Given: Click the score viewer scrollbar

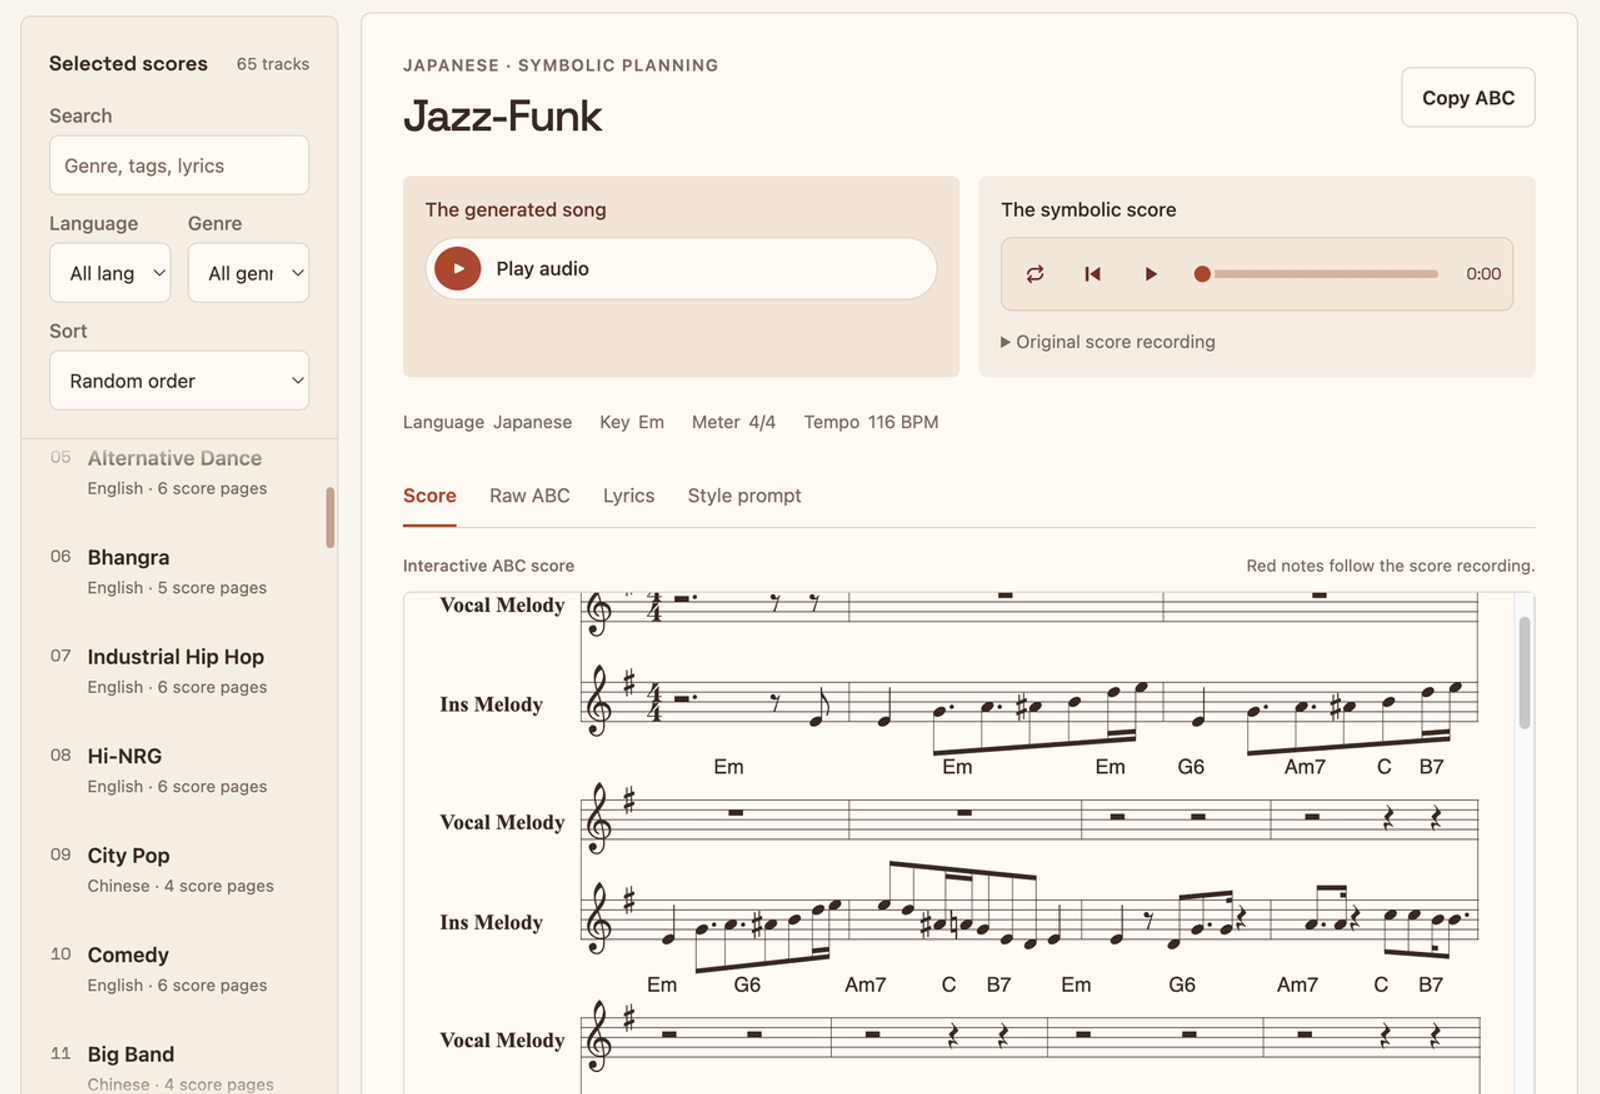Looking at the screenshot, I should click(x=1524, y=672).
